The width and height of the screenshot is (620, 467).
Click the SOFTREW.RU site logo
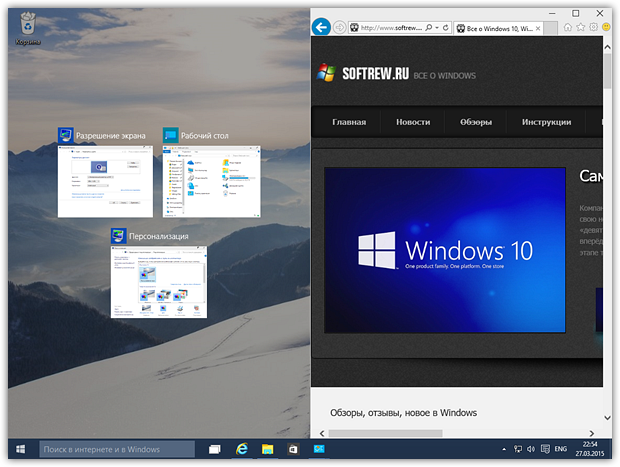pos(363,73)
